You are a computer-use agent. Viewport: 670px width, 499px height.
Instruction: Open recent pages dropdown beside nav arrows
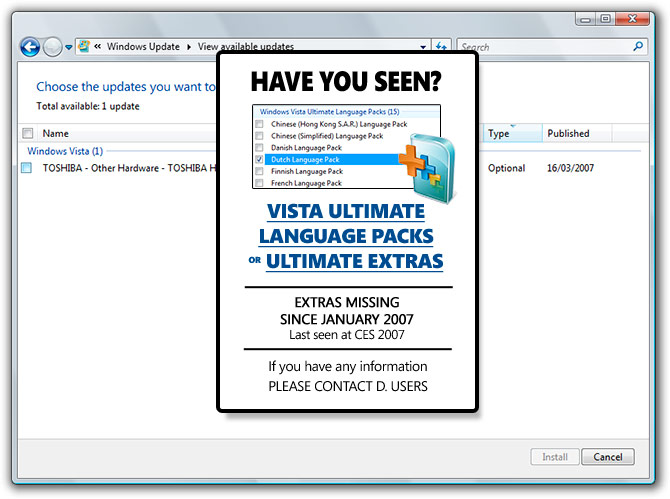click(68, 47)
